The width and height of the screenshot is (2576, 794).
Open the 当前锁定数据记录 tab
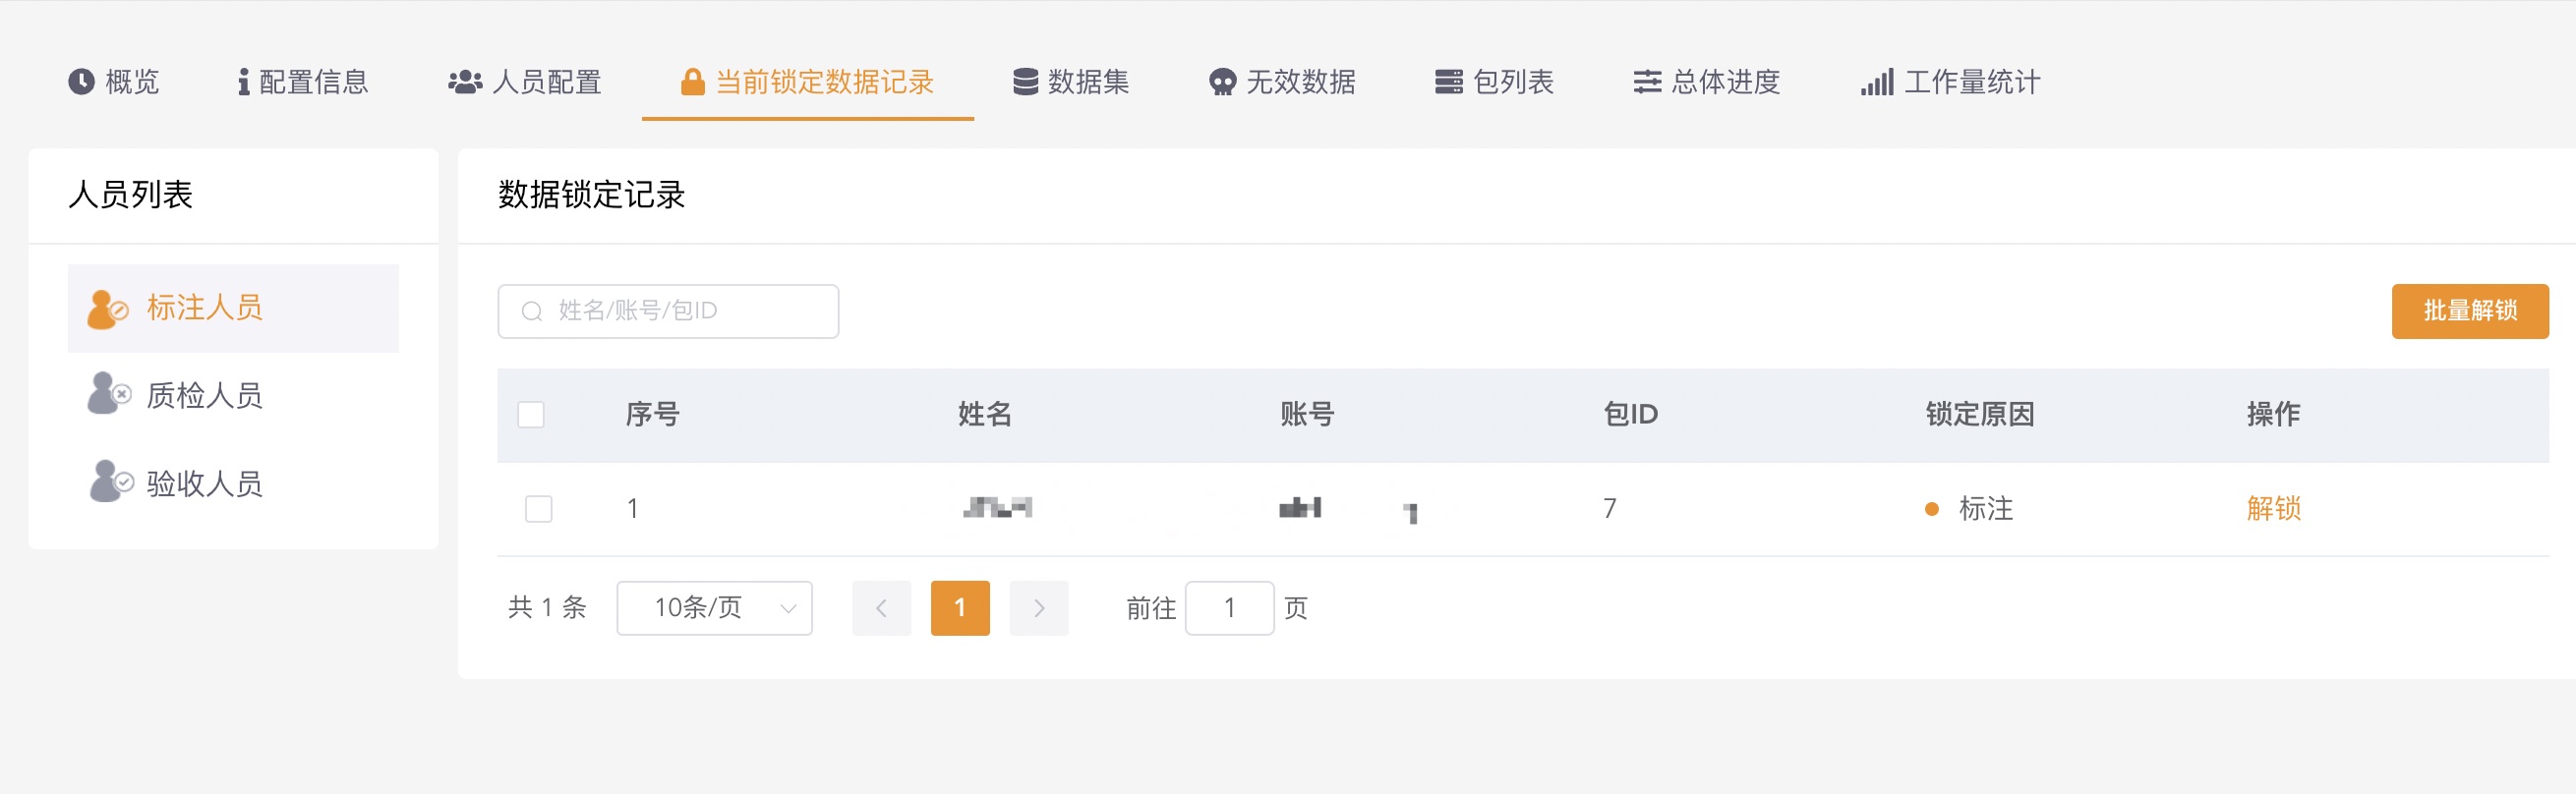coord(808,82)
